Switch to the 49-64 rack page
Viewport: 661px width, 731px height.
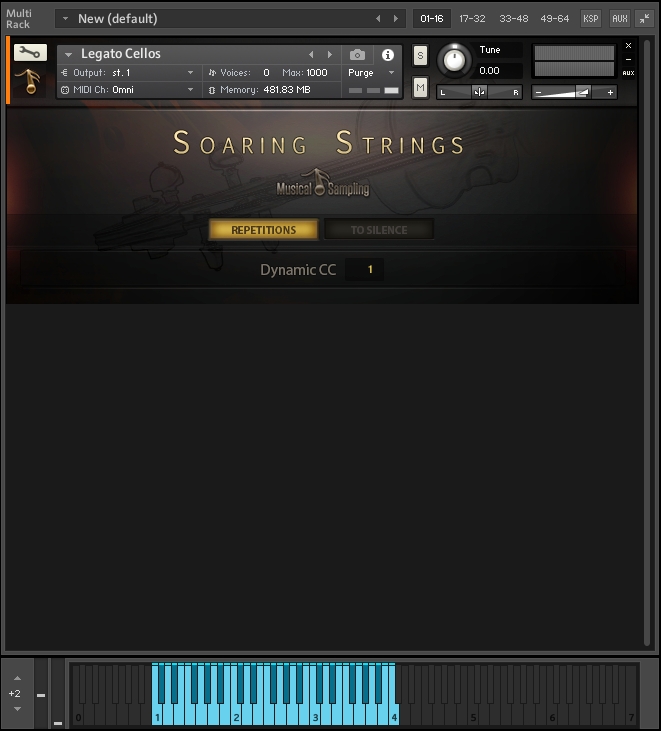[x=555, y=19]
